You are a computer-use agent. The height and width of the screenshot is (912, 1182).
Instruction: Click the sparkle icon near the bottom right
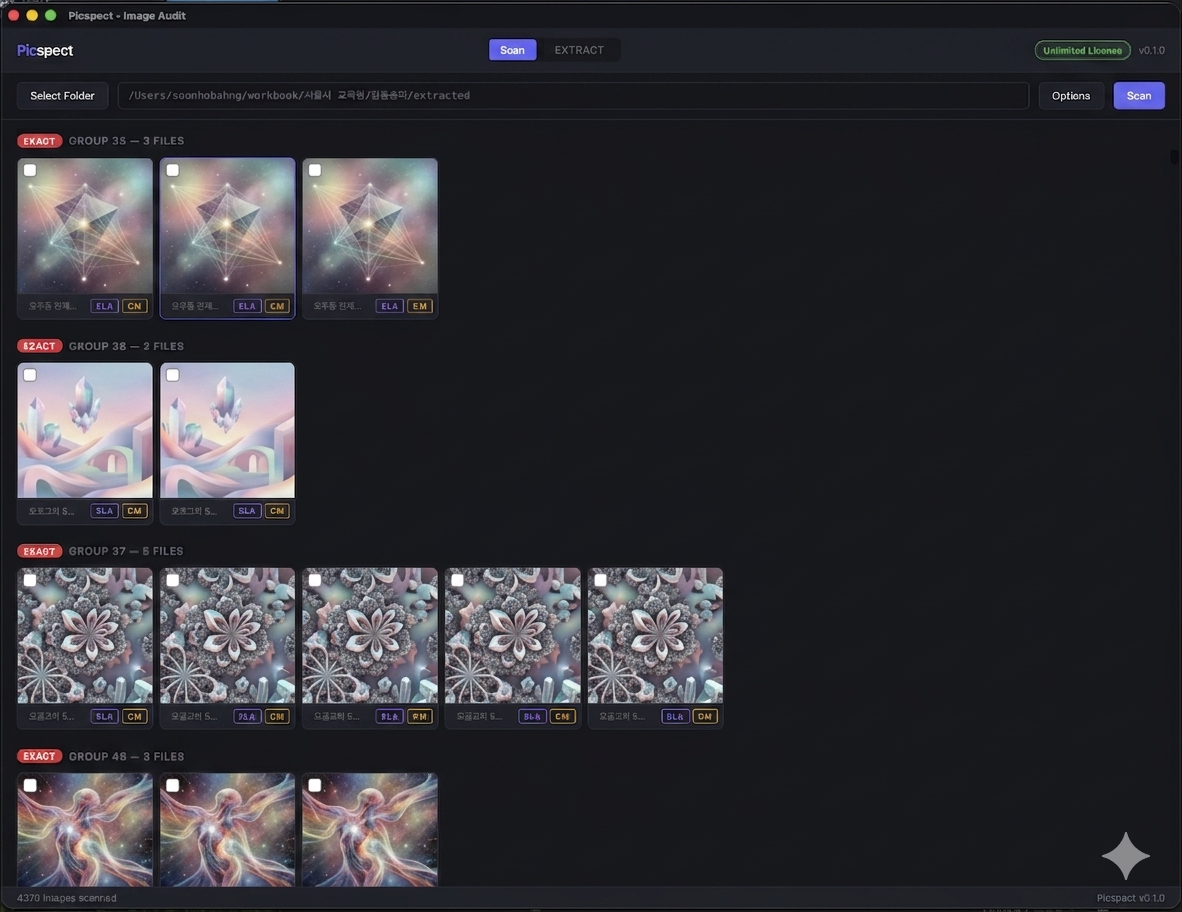[x=1125, y=855]
